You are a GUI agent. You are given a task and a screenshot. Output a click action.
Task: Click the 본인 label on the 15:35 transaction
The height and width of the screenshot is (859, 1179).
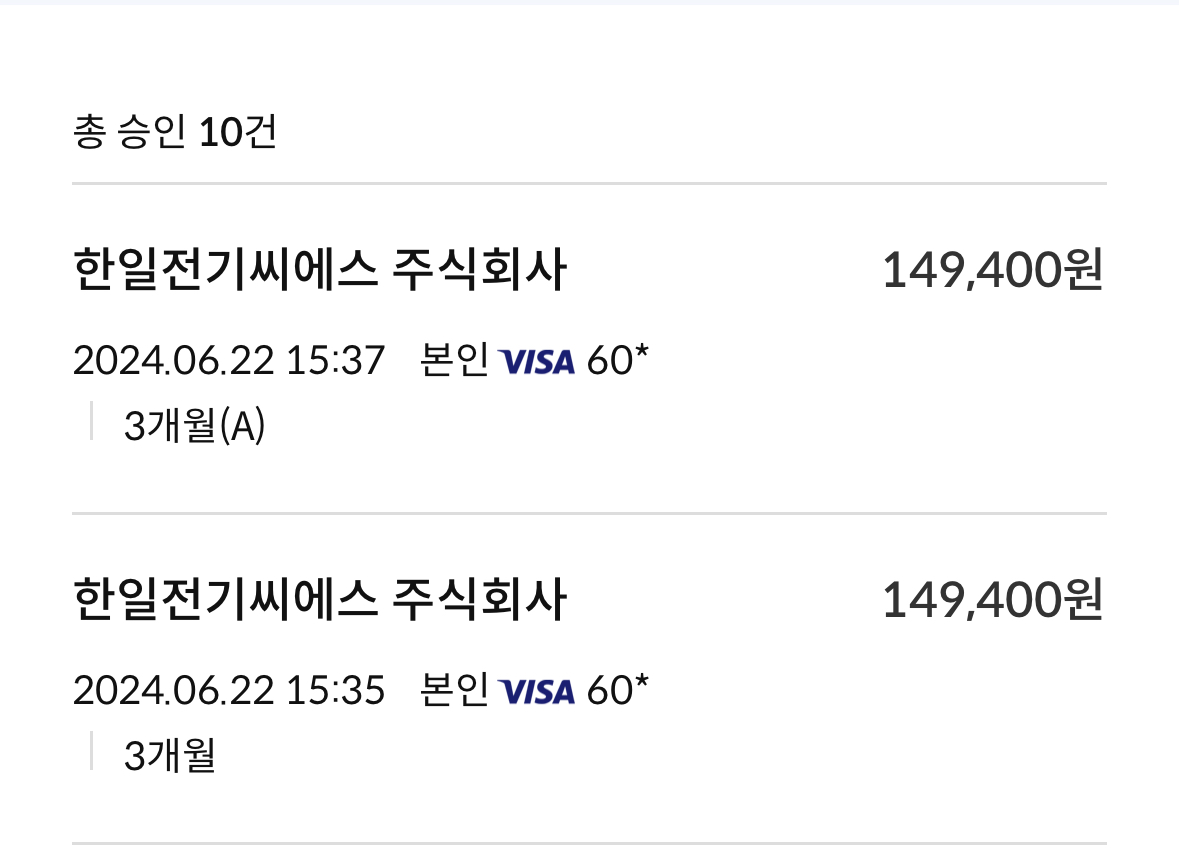[454, 688]
